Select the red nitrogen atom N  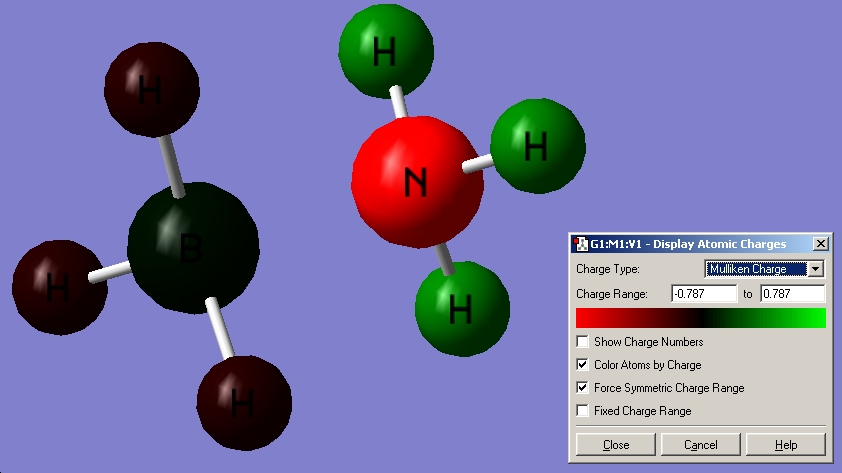tap(417, 181)
